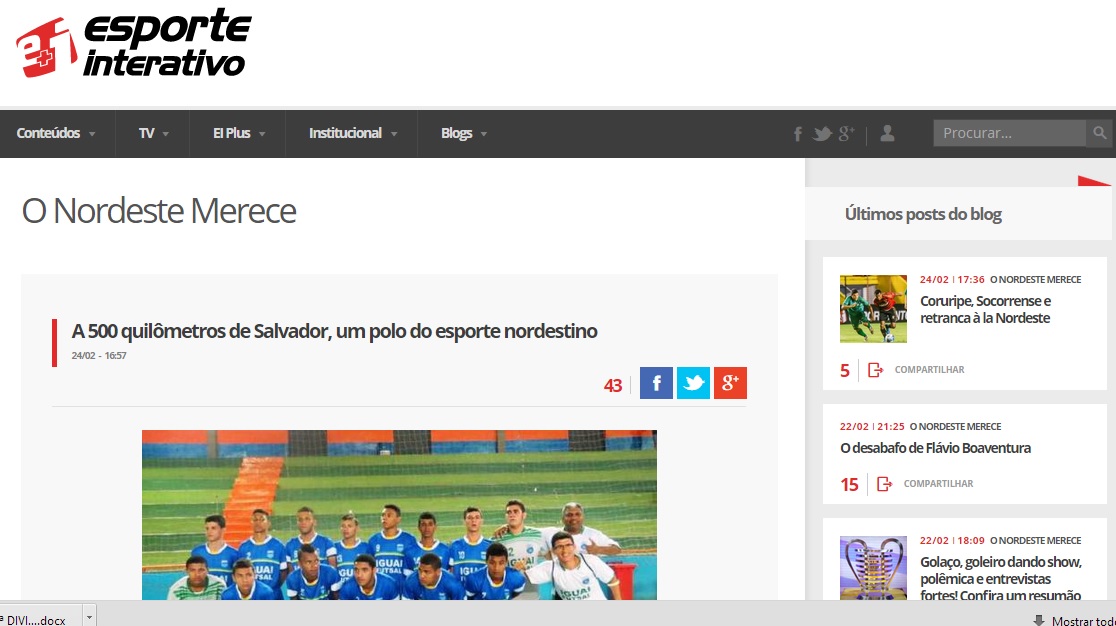
Task: Click in the Procurar search field
Action: point(1009,133)
